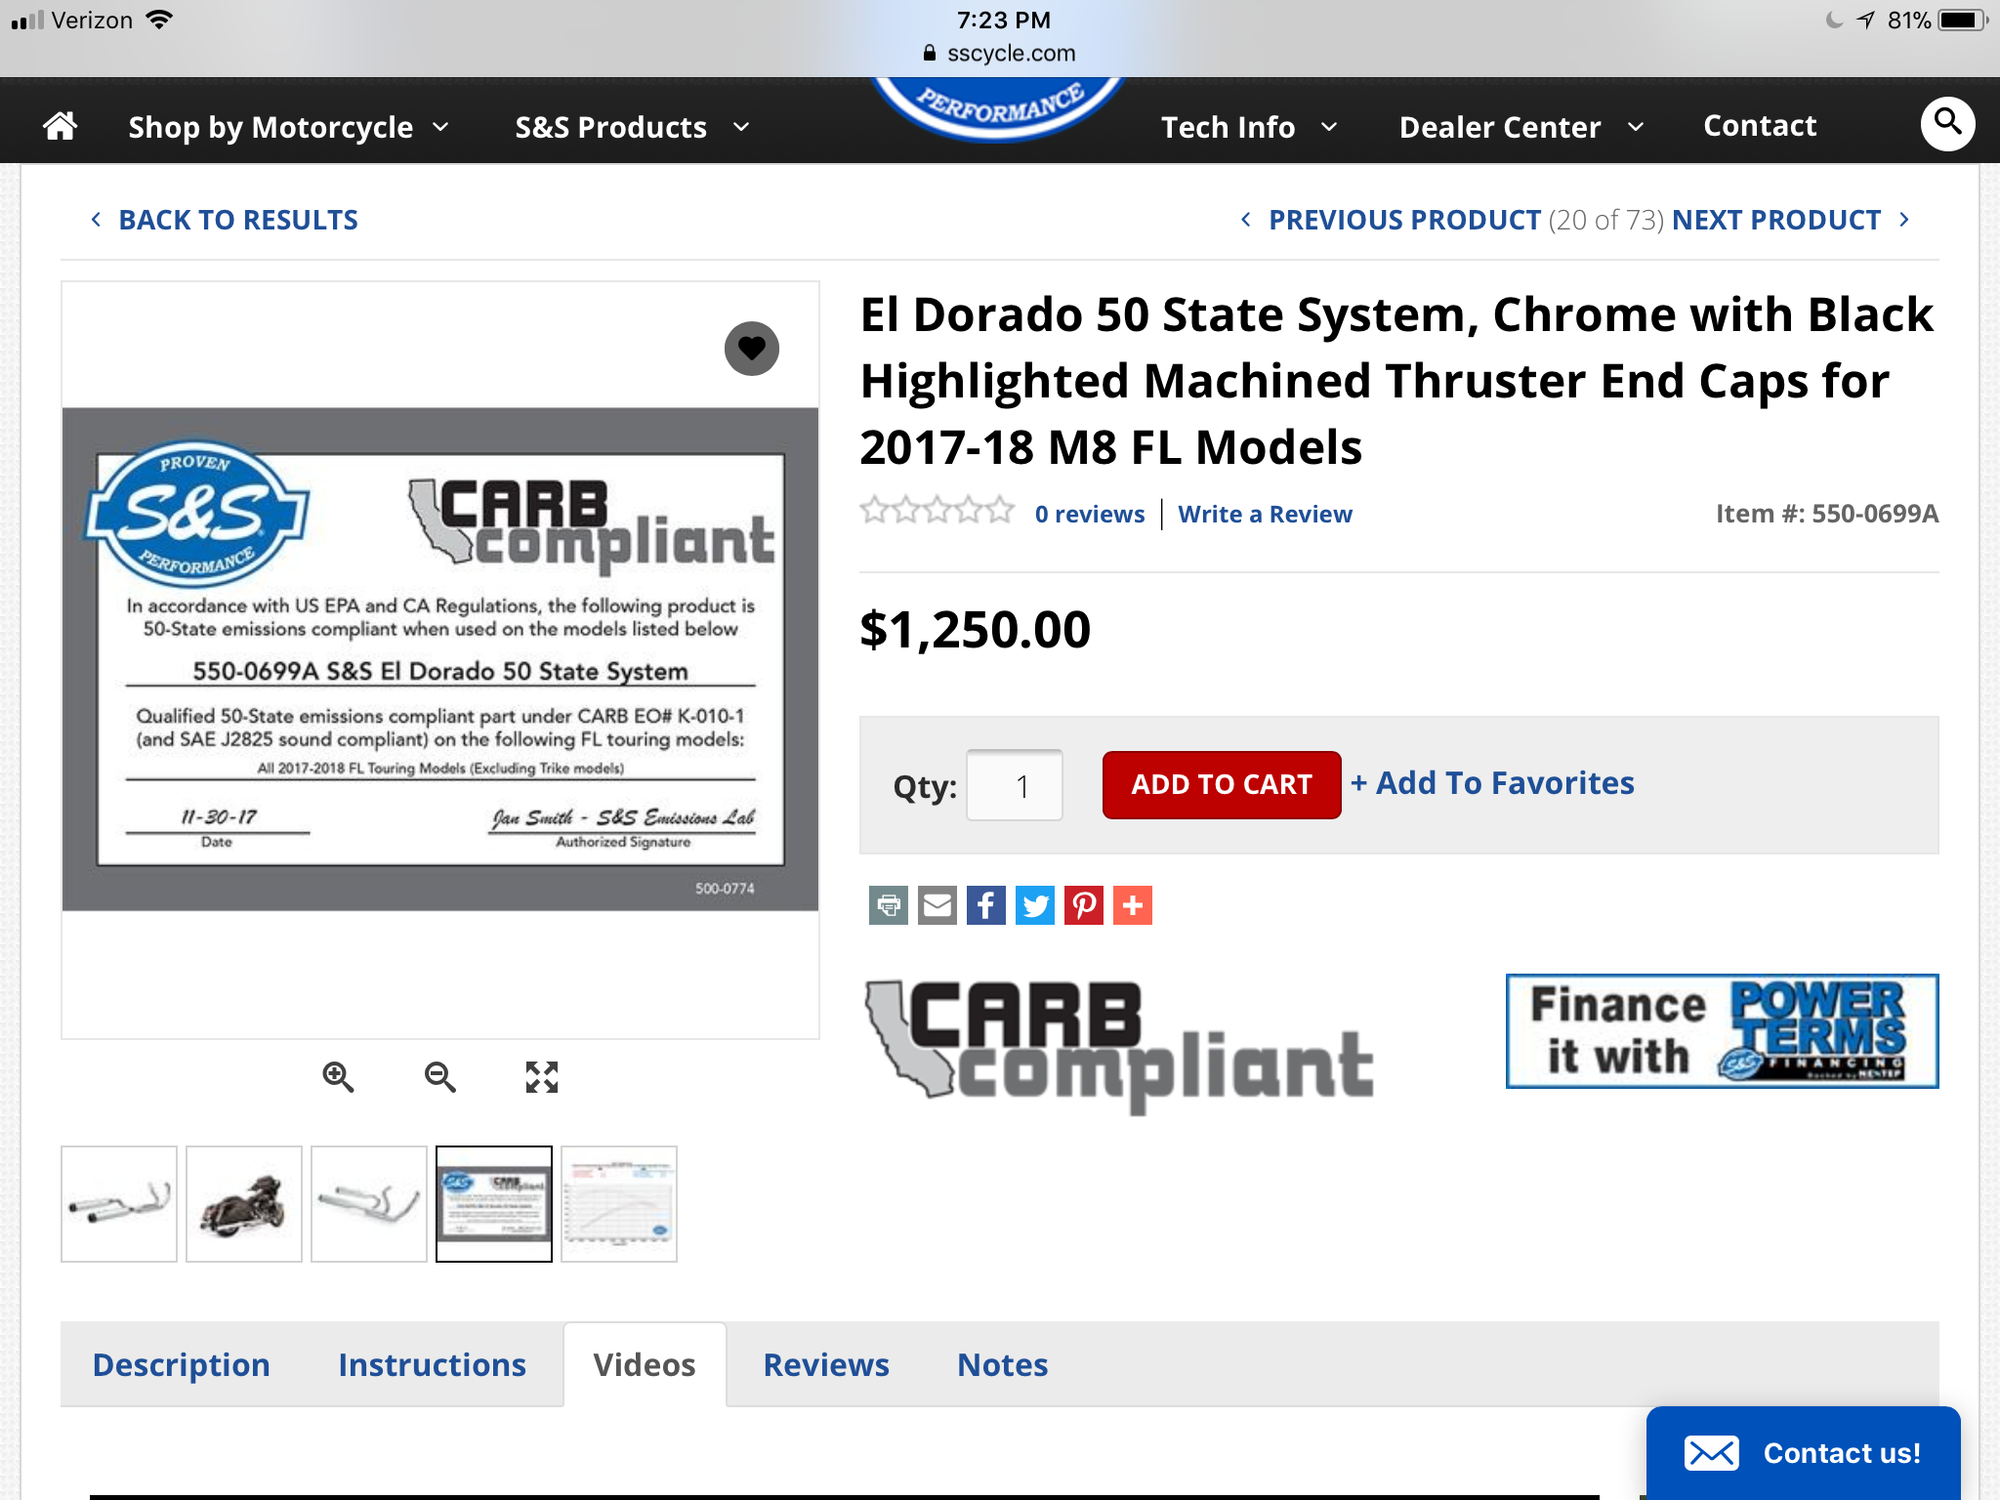This screenshot has width=2000, height=1500.
Task: Share via the email envelope icon
Action: (937, 905)
